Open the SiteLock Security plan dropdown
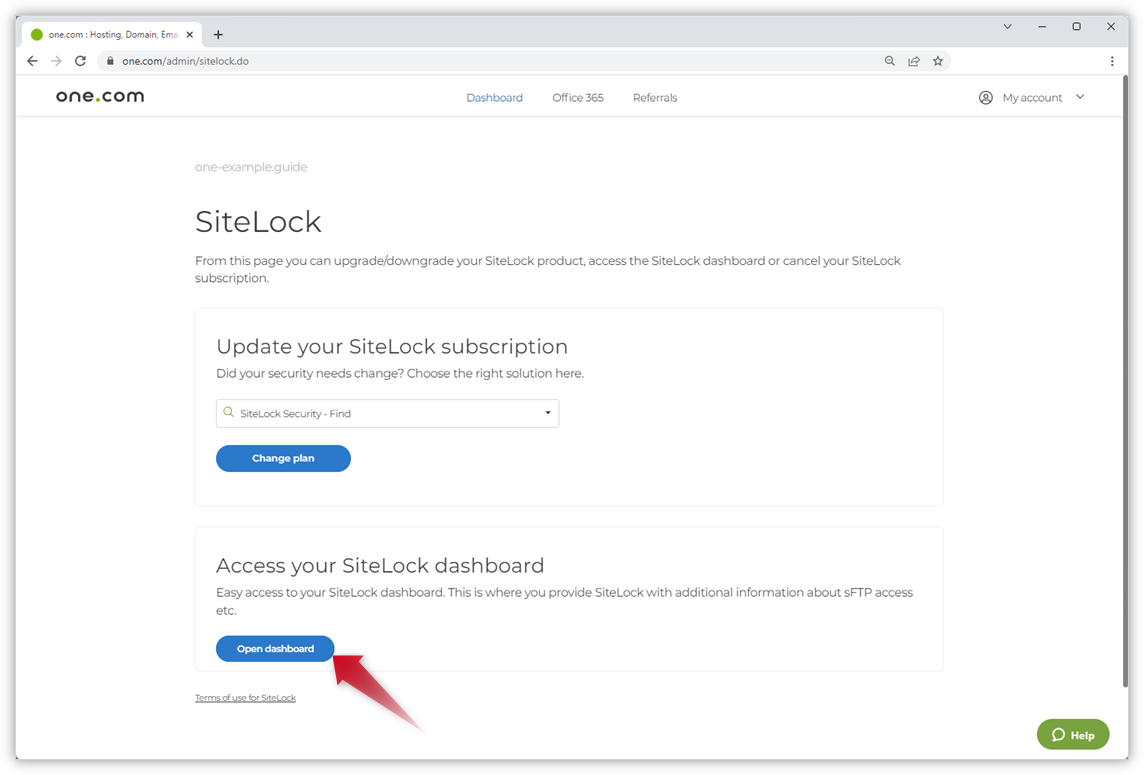Image resolution: width=1144 pixels, height=775 pixels. click(387, 413)
